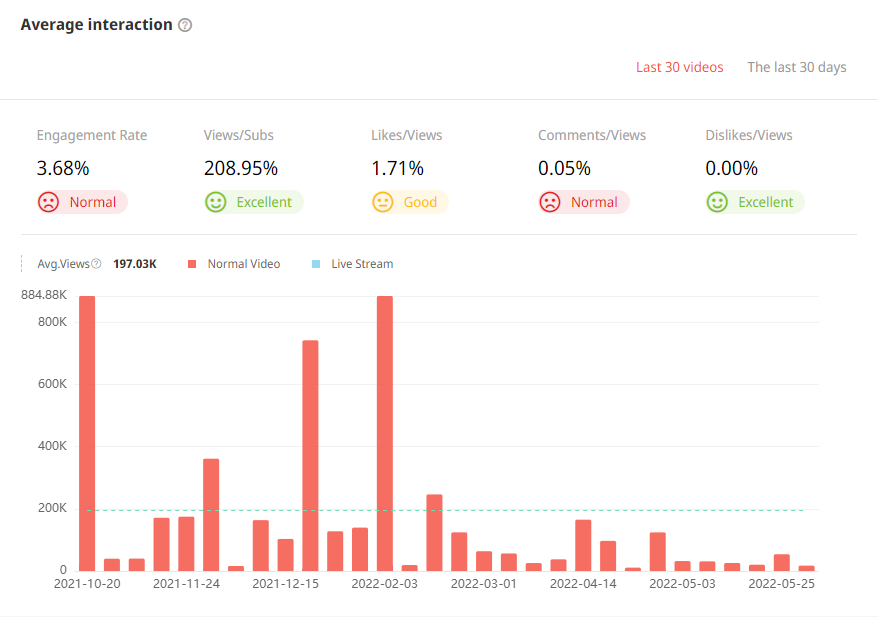Click the Good badge under Likes/Views
Screen dimensions: 878x617
(x=420, y=202)
